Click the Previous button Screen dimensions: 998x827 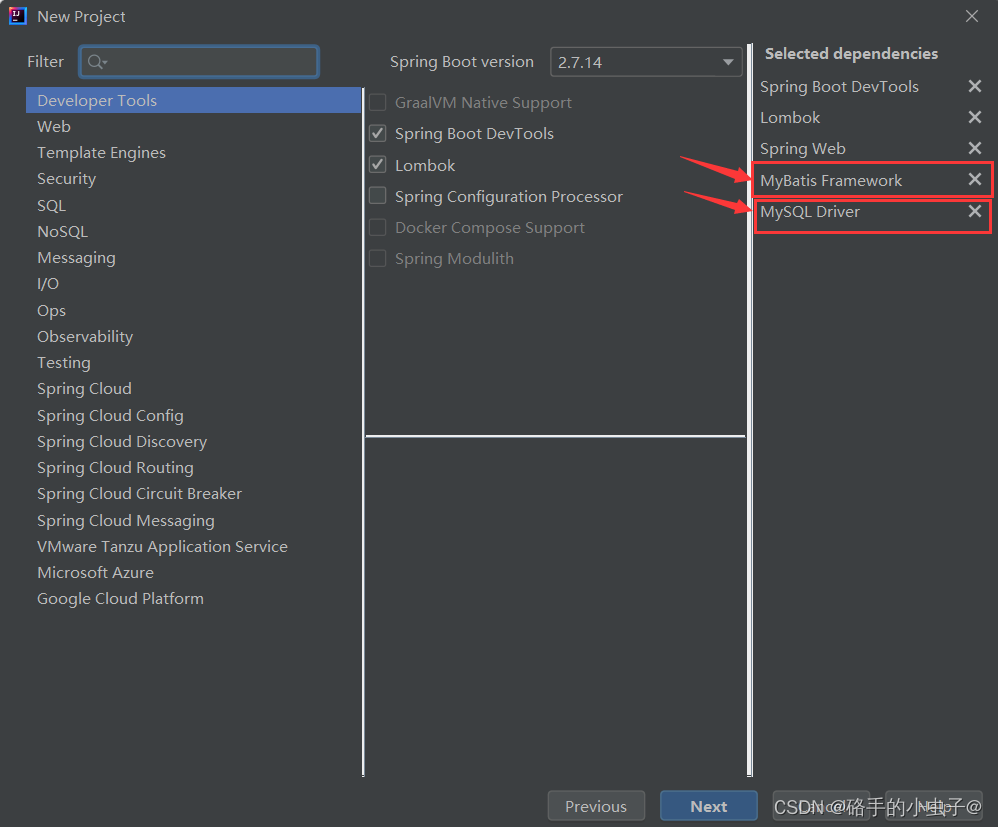(596, 805)
